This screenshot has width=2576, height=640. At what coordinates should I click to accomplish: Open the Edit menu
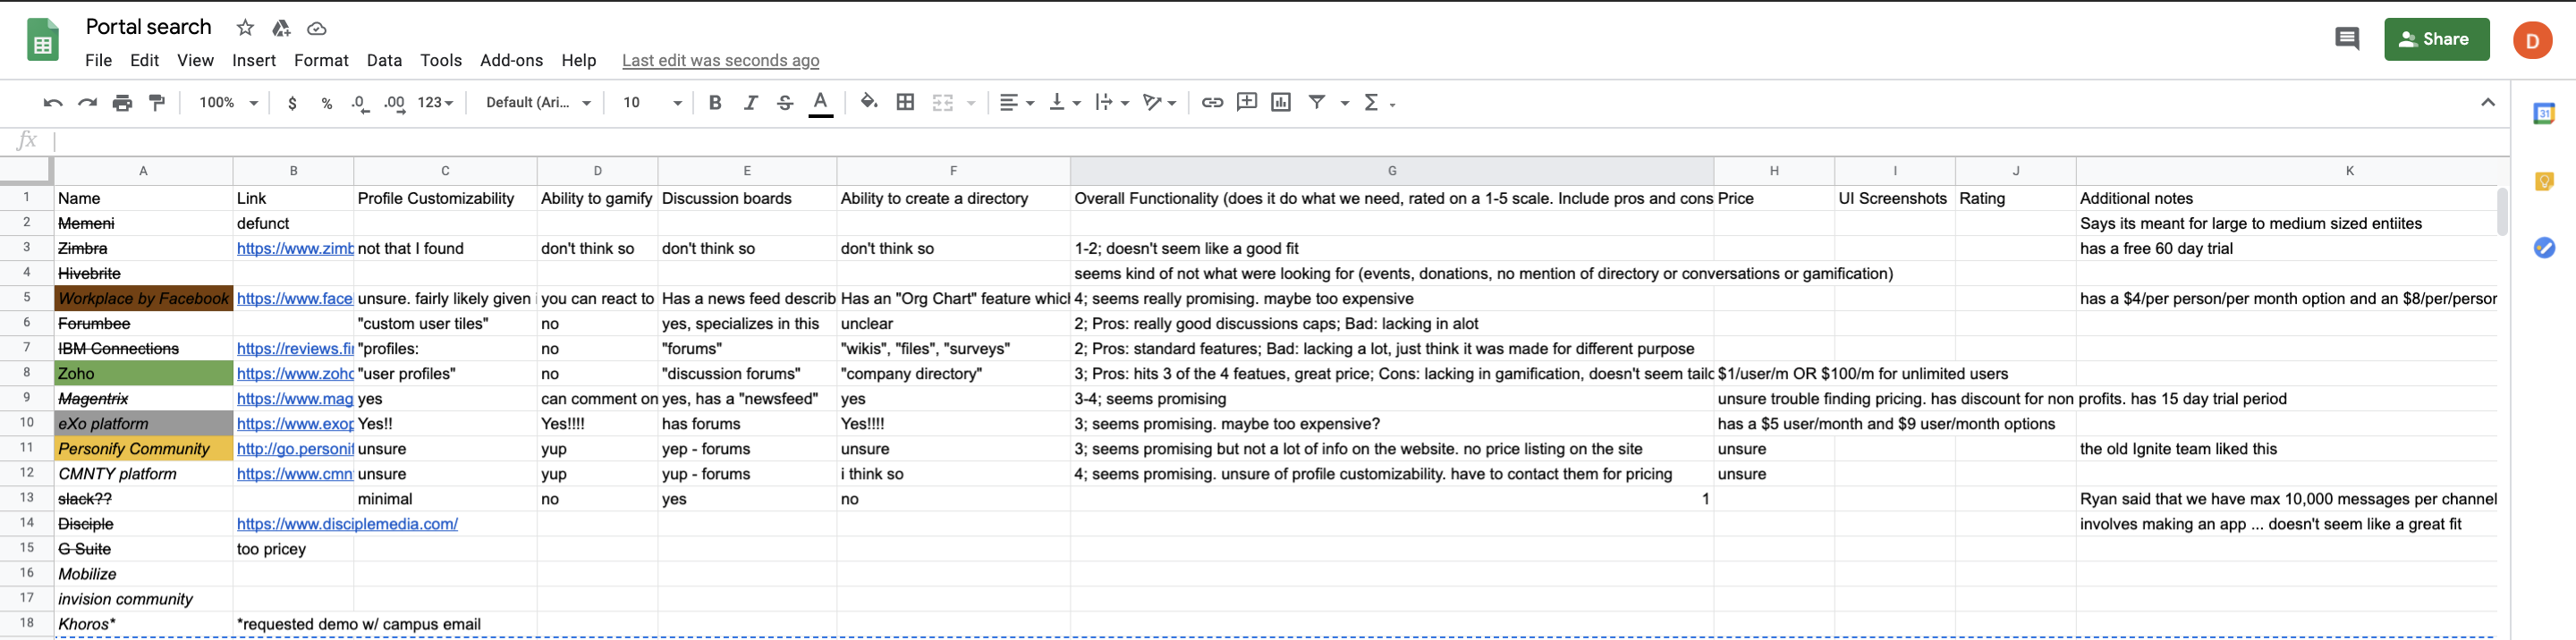tap(144, 61)
